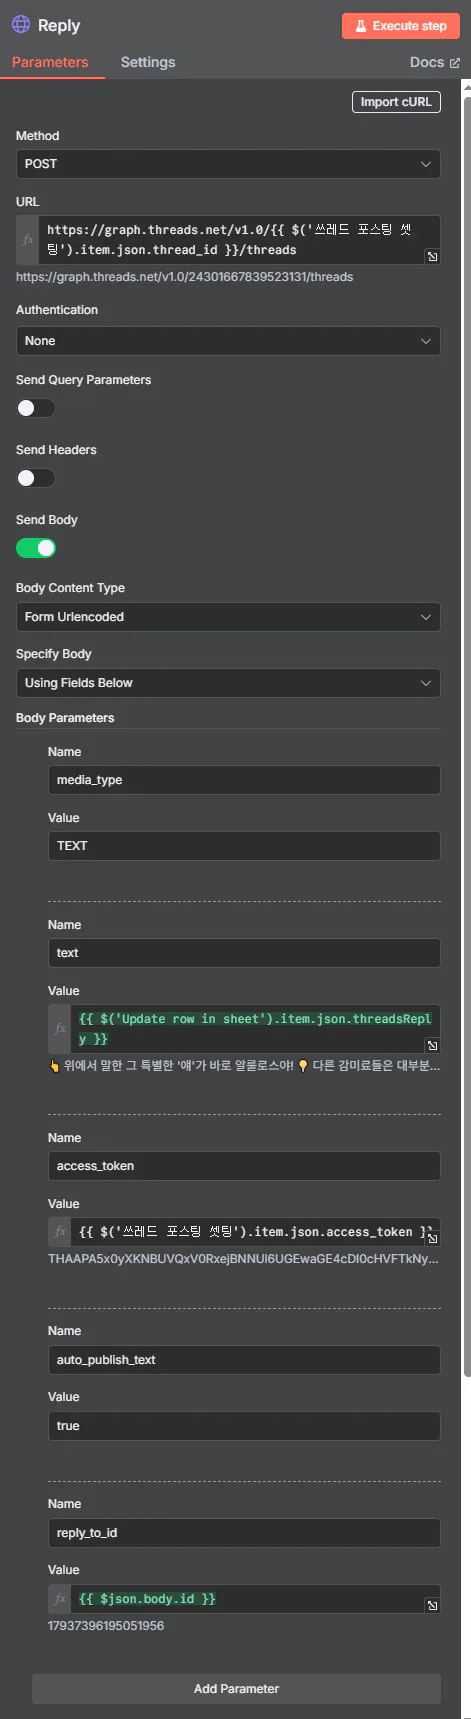Click the Korean reply preview text
Viewport: 471px width, 1719px height.
(244, 1066)
